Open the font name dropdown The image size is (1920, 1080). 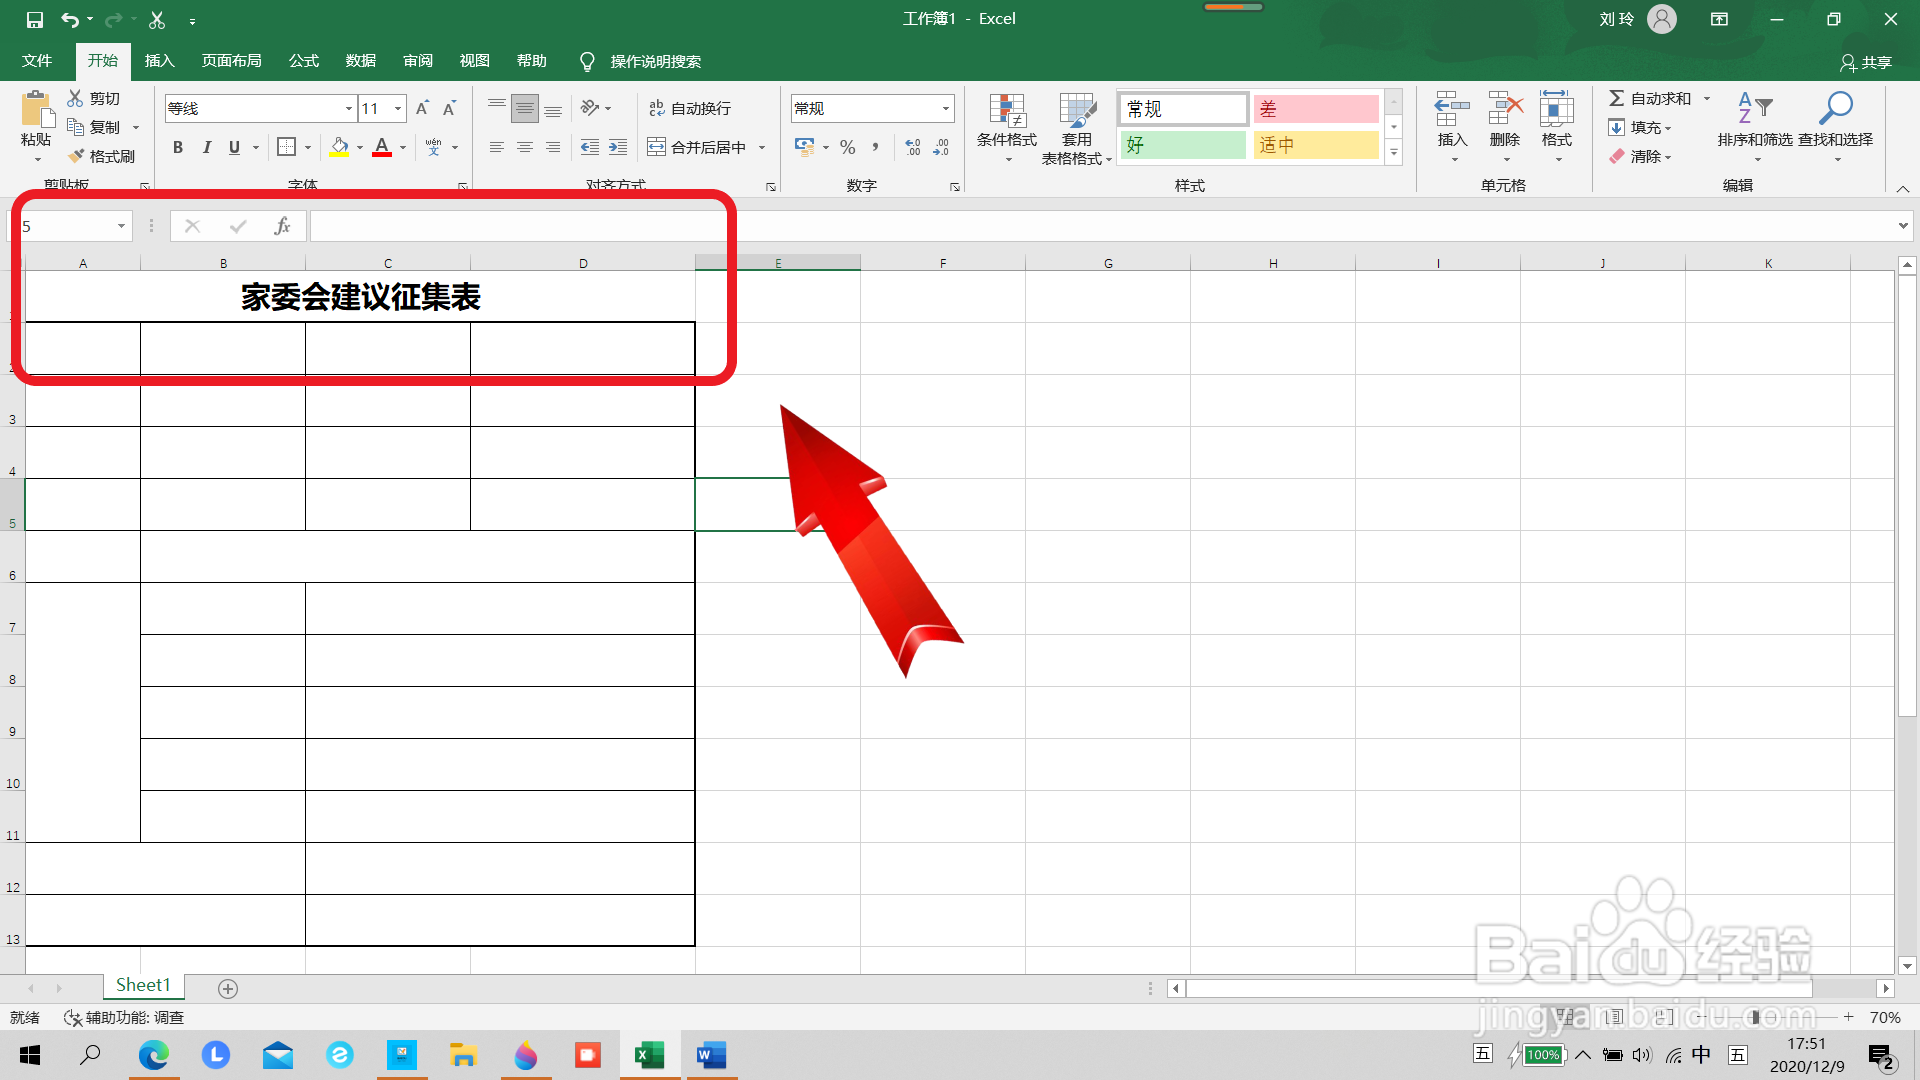click(x=348, y=108)
